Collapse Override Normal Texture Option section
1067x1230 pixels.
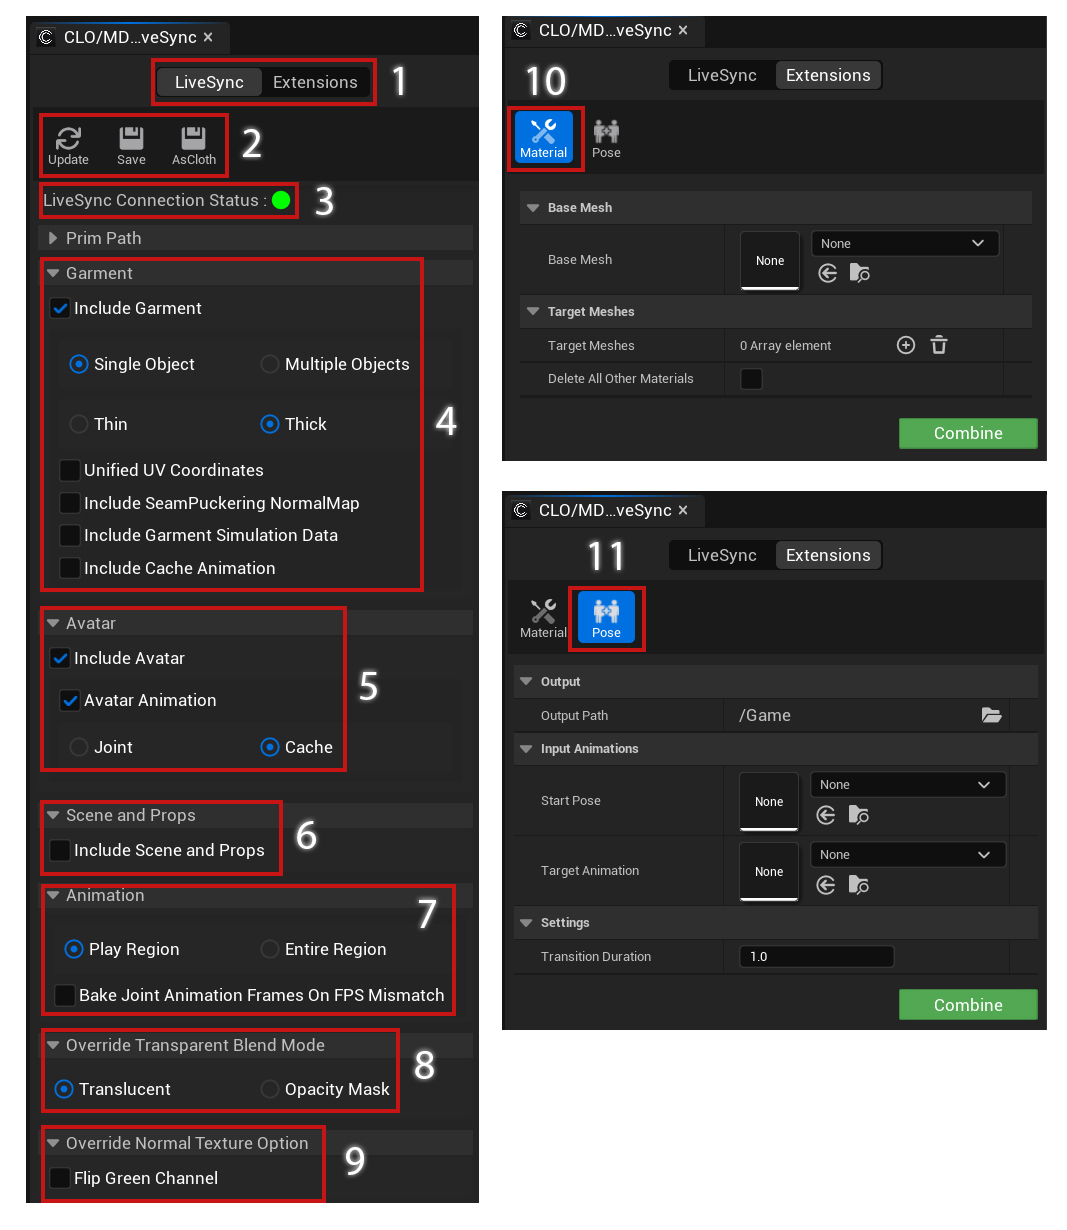click(x=53, y=1143)
